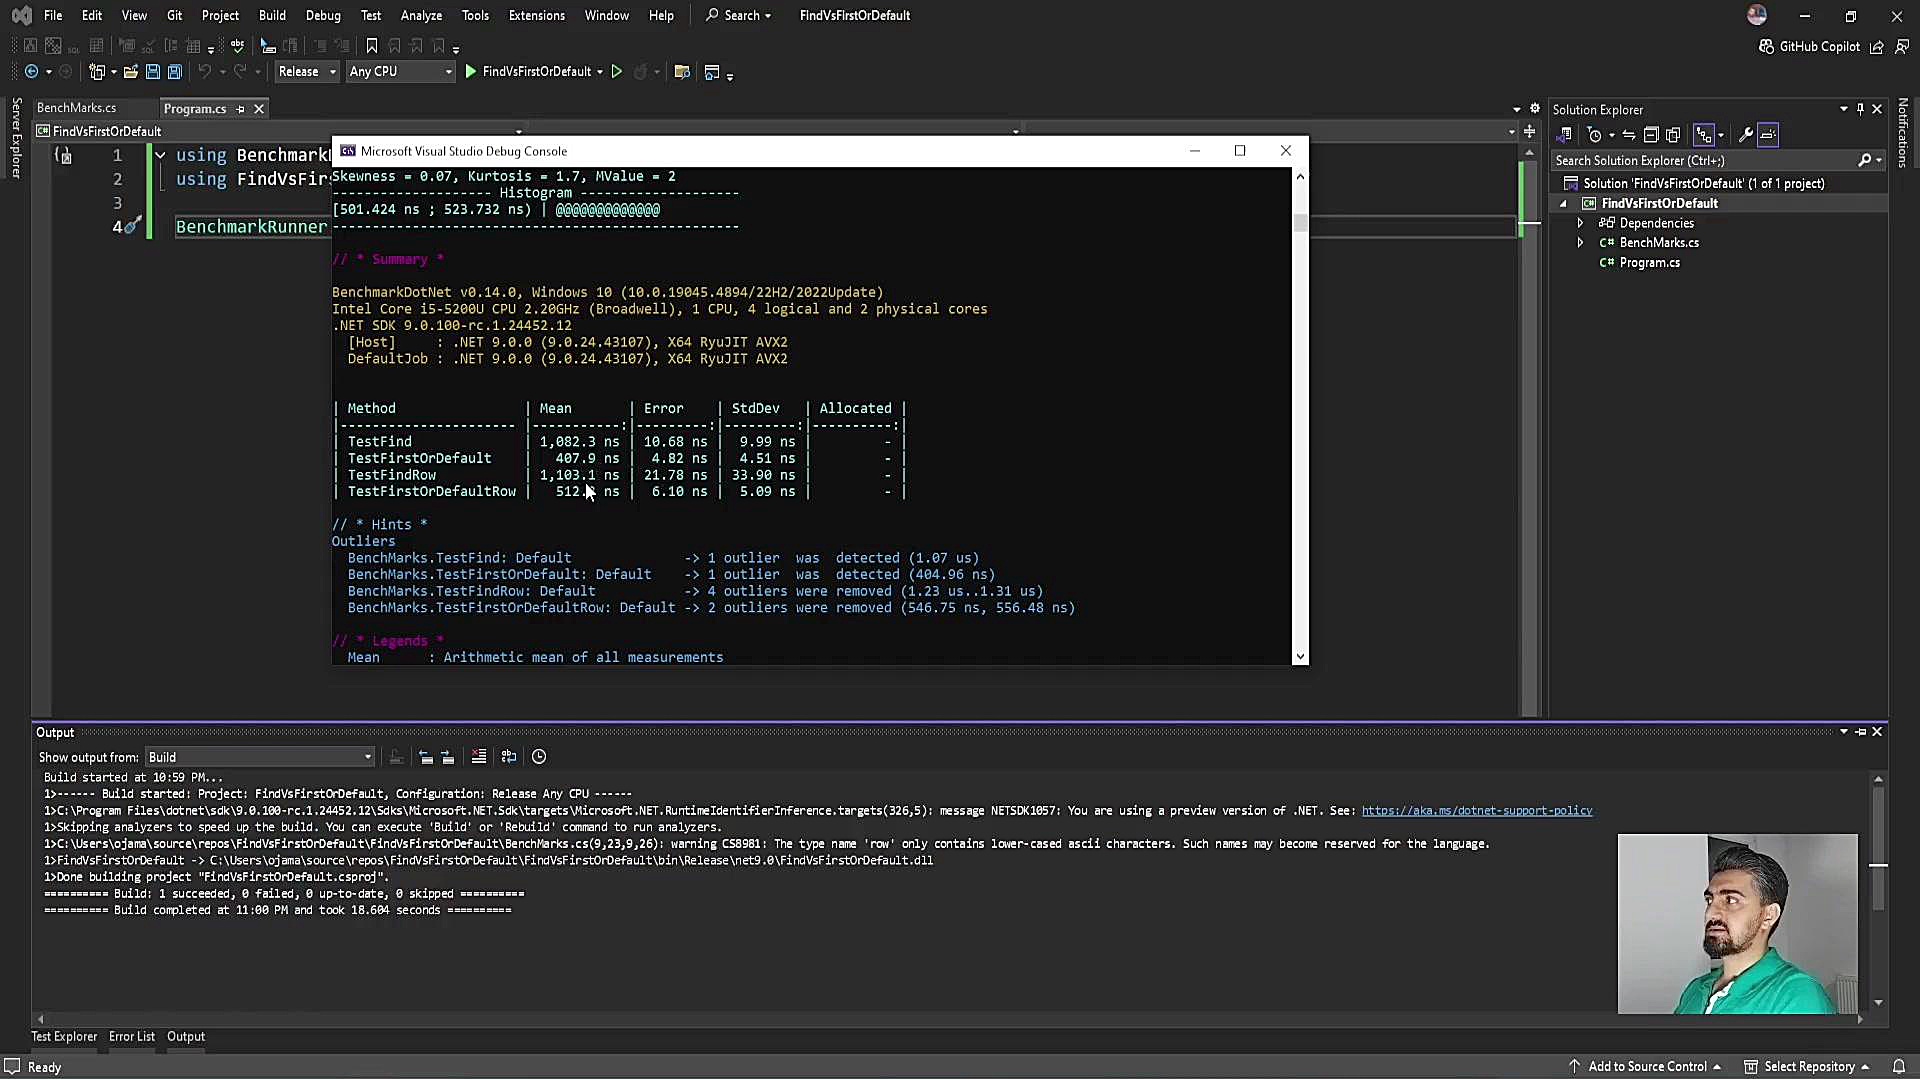Collapse the using directives fold on line 1
The height and width of the screenshot is (1080, 1920).
click(160, 155)
